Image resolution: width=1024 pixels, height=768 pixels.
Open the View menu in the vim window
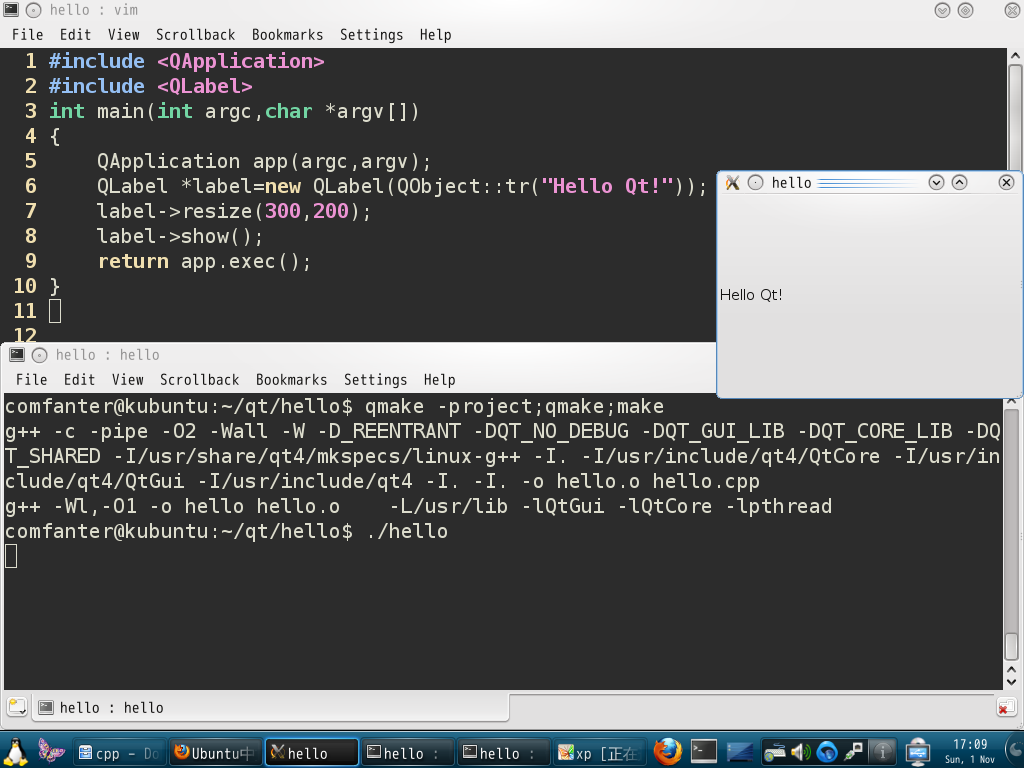pyautogui.click(x=123, y=35)
